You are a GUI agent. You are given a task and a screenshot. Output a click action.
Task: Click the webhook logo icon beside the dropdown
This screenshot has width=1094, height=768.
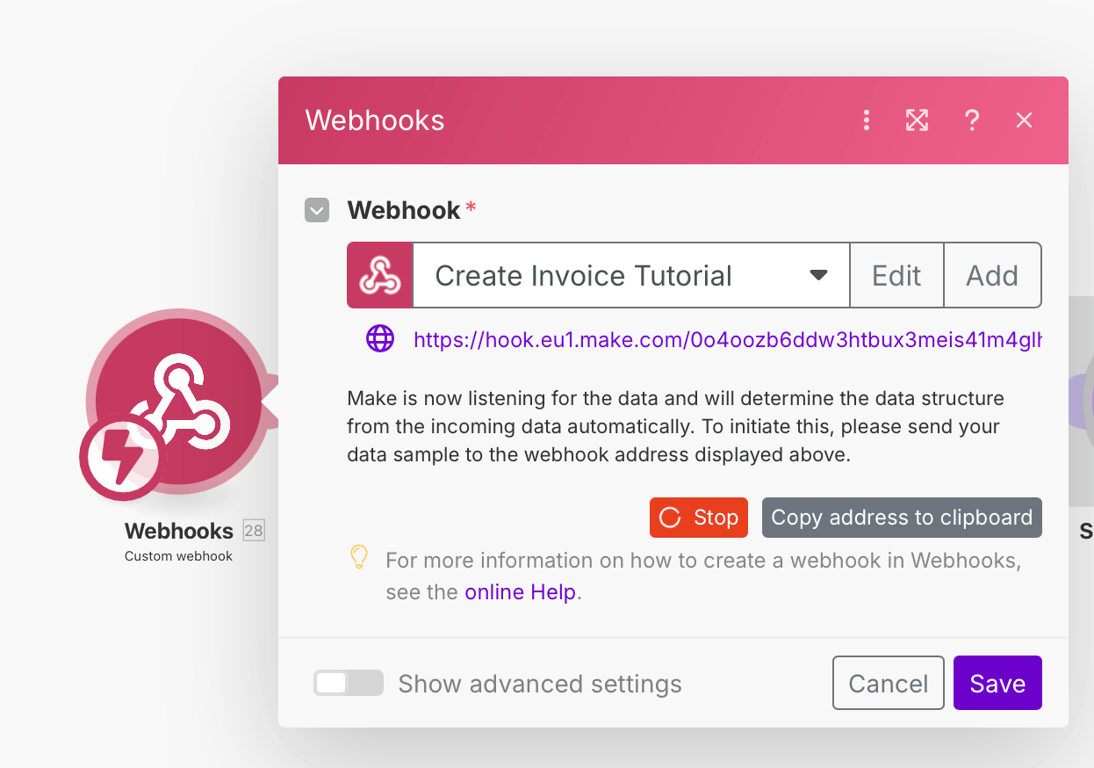point(380,276)
